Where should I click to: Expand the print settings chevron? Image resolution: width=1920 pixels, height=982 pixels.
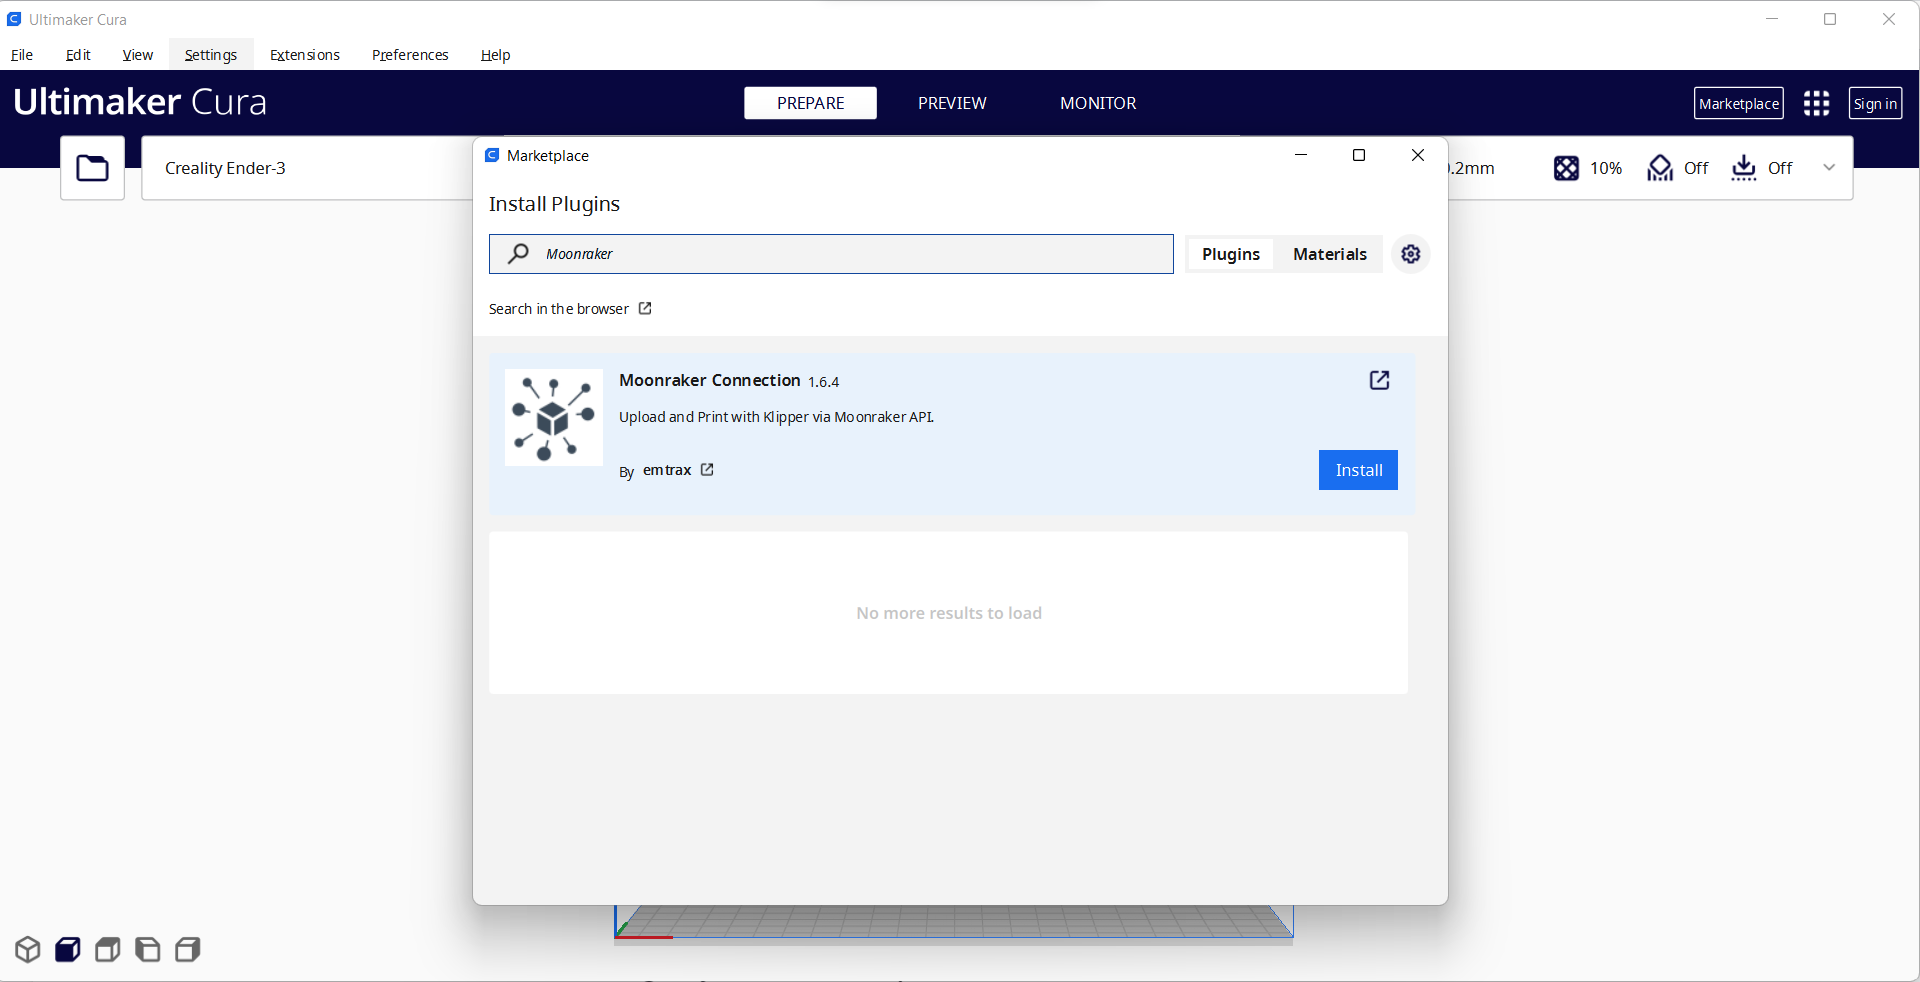1829,168
